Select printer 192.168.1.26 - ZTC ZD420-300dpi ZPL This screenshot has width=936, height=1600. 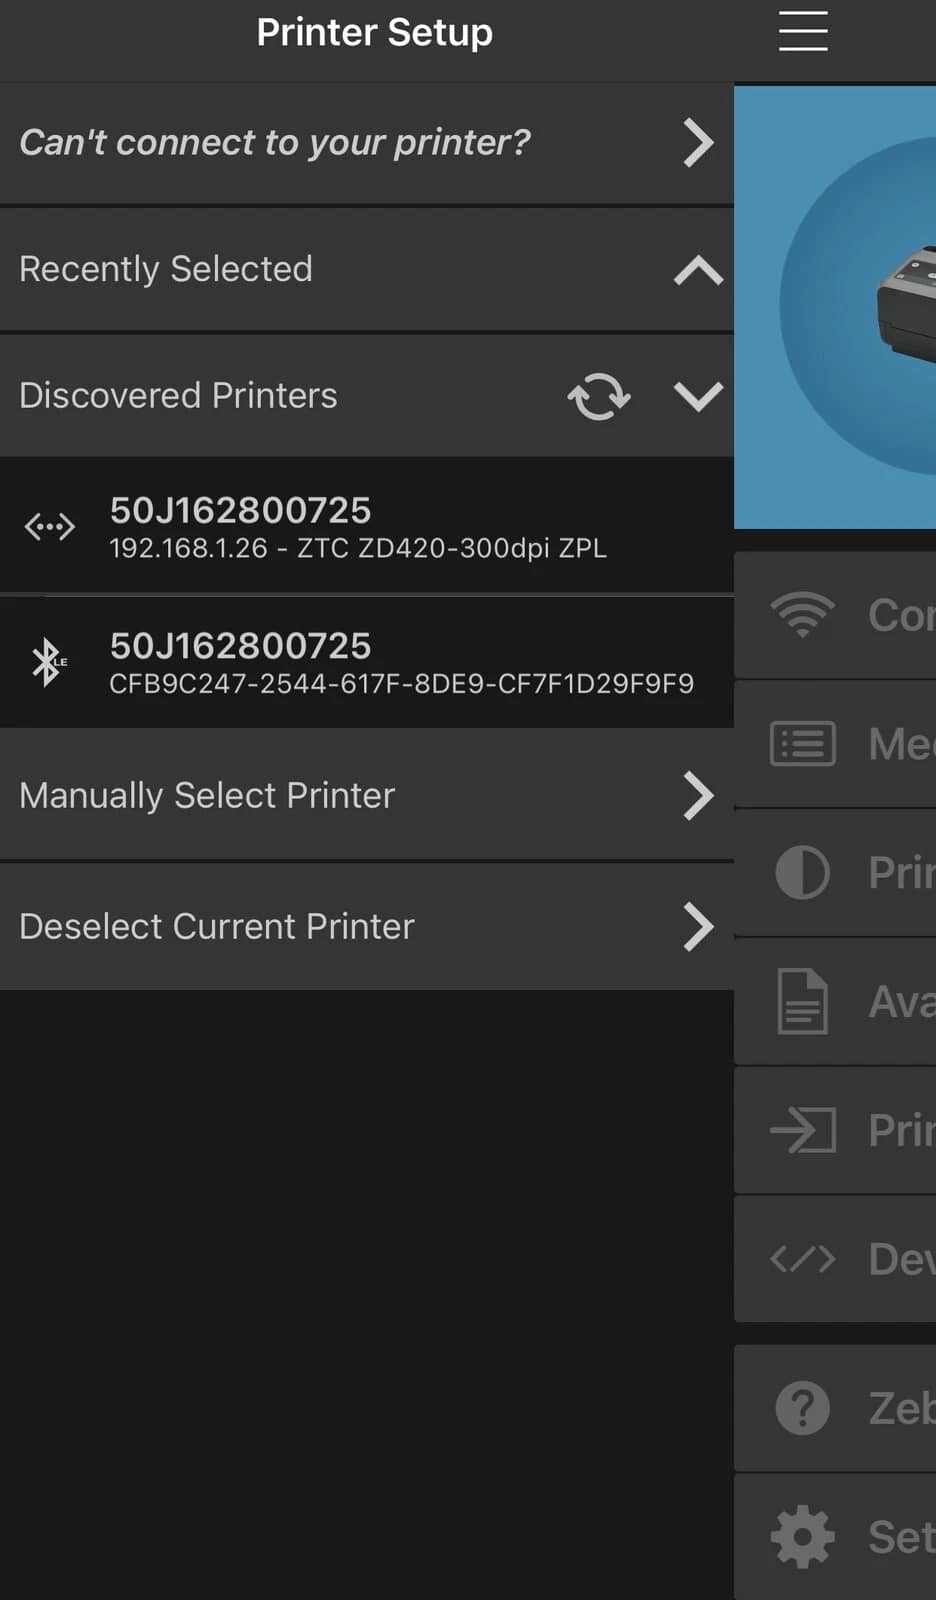367,526
